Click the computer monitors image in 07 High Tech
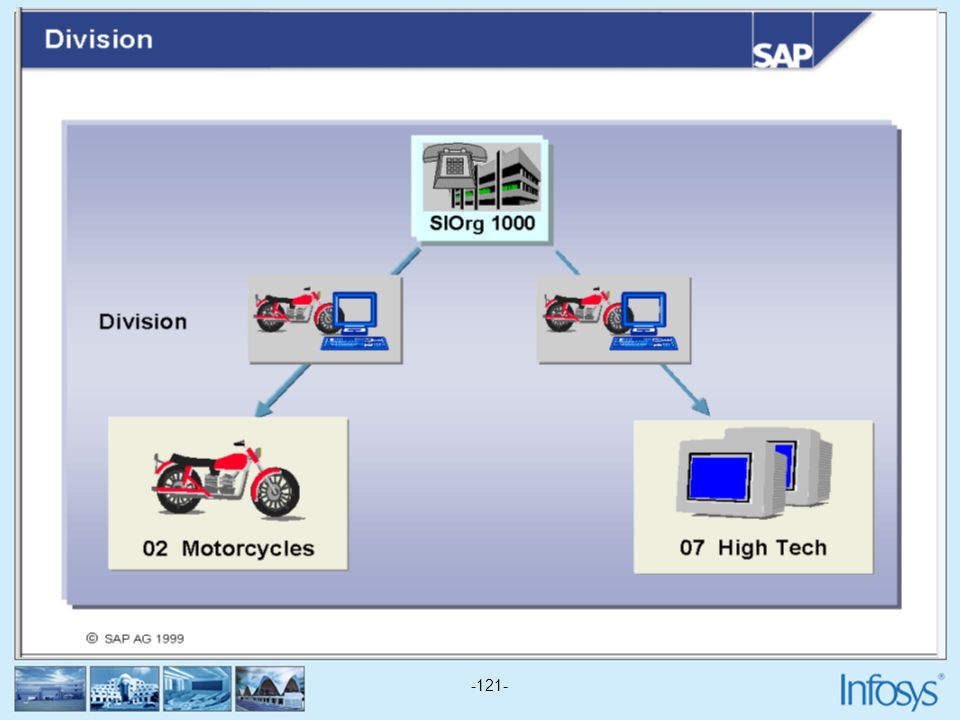 pyautogui.click(x=754, y=473)
